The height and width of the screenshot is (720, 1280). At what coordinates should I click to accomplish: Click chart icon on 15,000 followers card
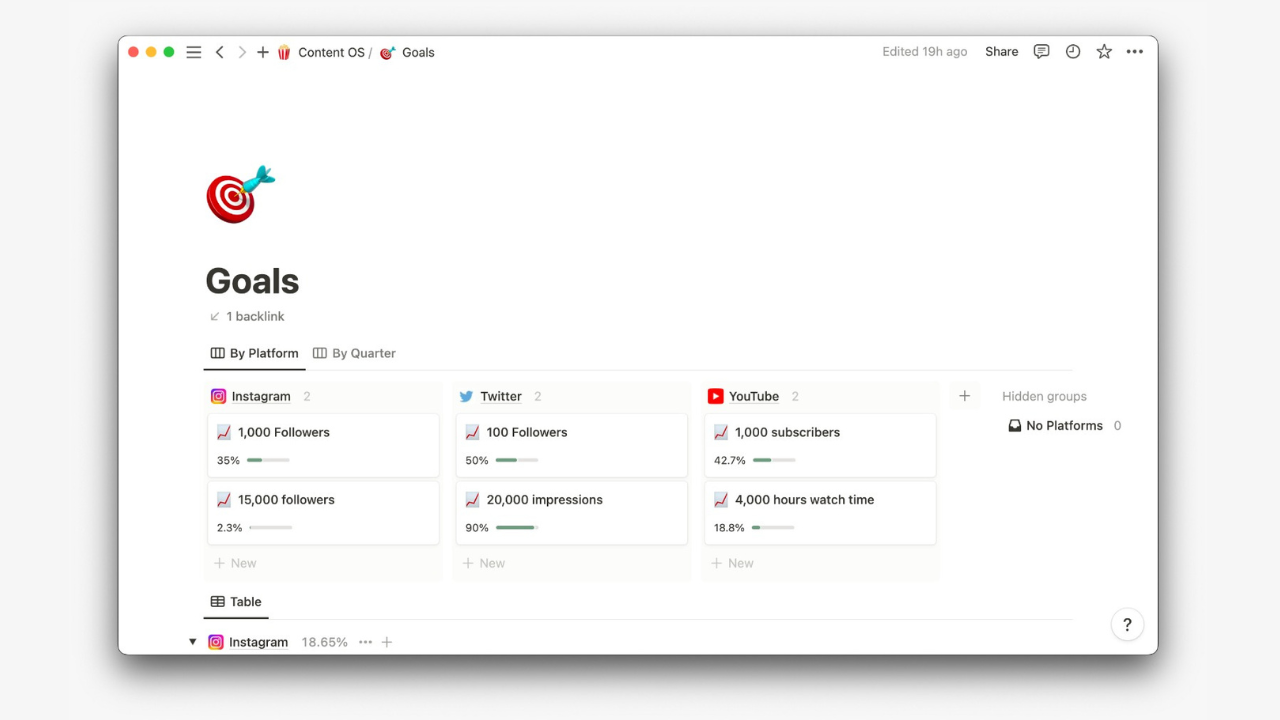tap(224, 500)
